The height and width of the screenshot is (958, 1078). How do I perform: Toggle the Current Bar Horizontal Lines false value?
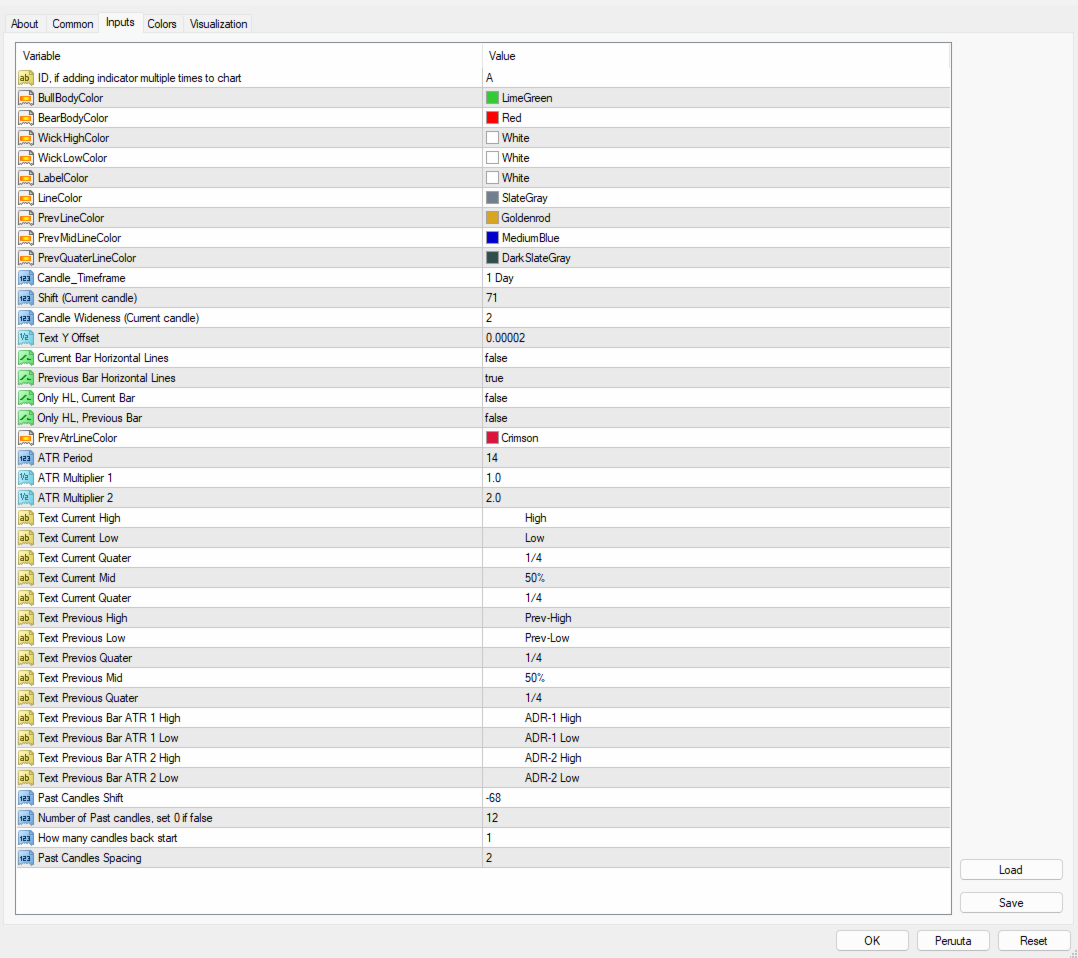click(716, 358)
